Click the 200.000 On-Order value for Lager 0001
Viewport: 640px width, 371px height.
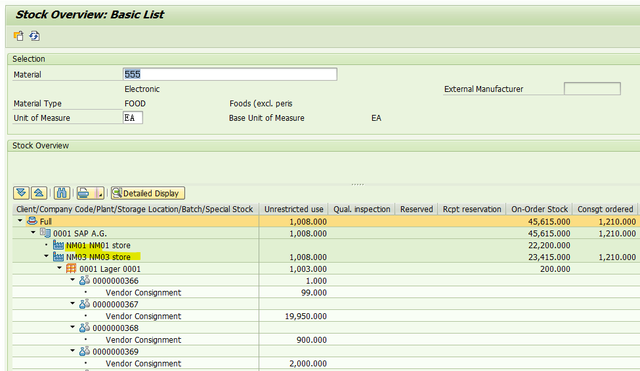555,269
